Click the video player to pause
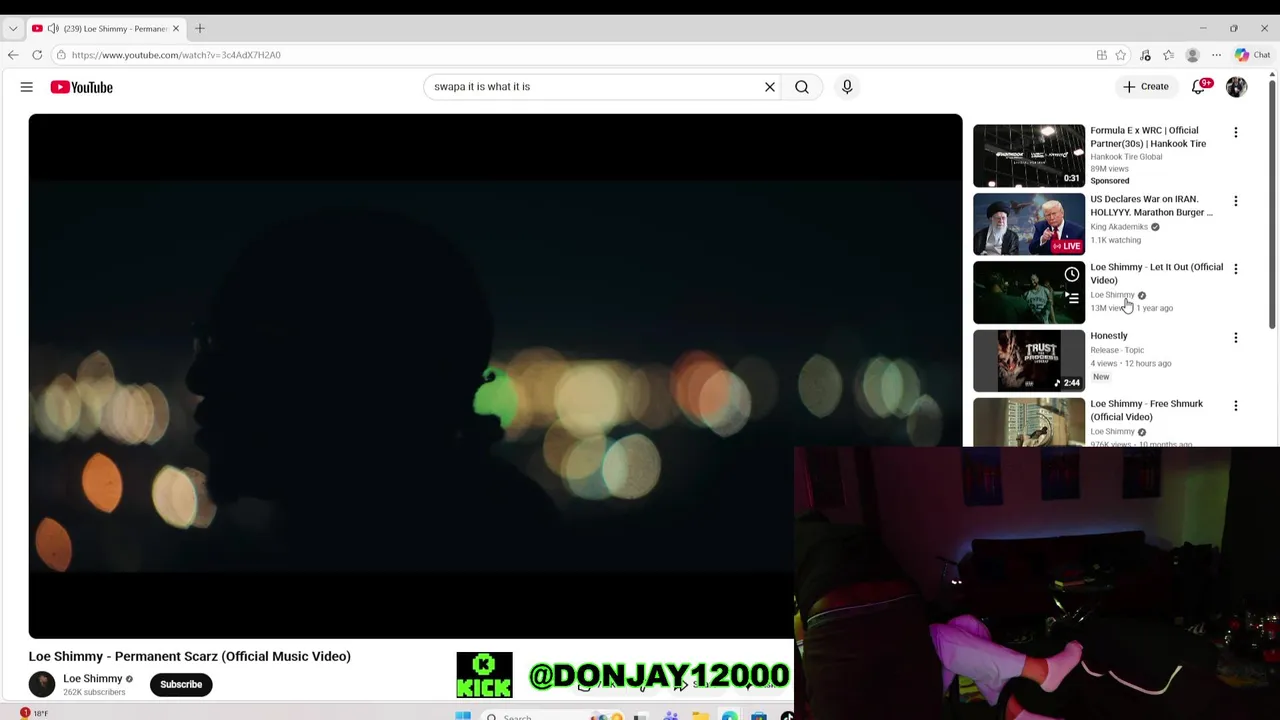1280x720 pixels. click(495, 376)
